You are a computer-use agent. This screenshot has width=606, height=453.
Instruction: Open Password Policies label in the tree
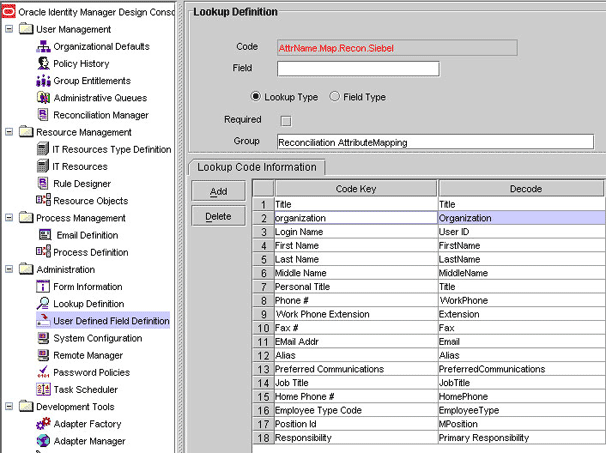91,372
